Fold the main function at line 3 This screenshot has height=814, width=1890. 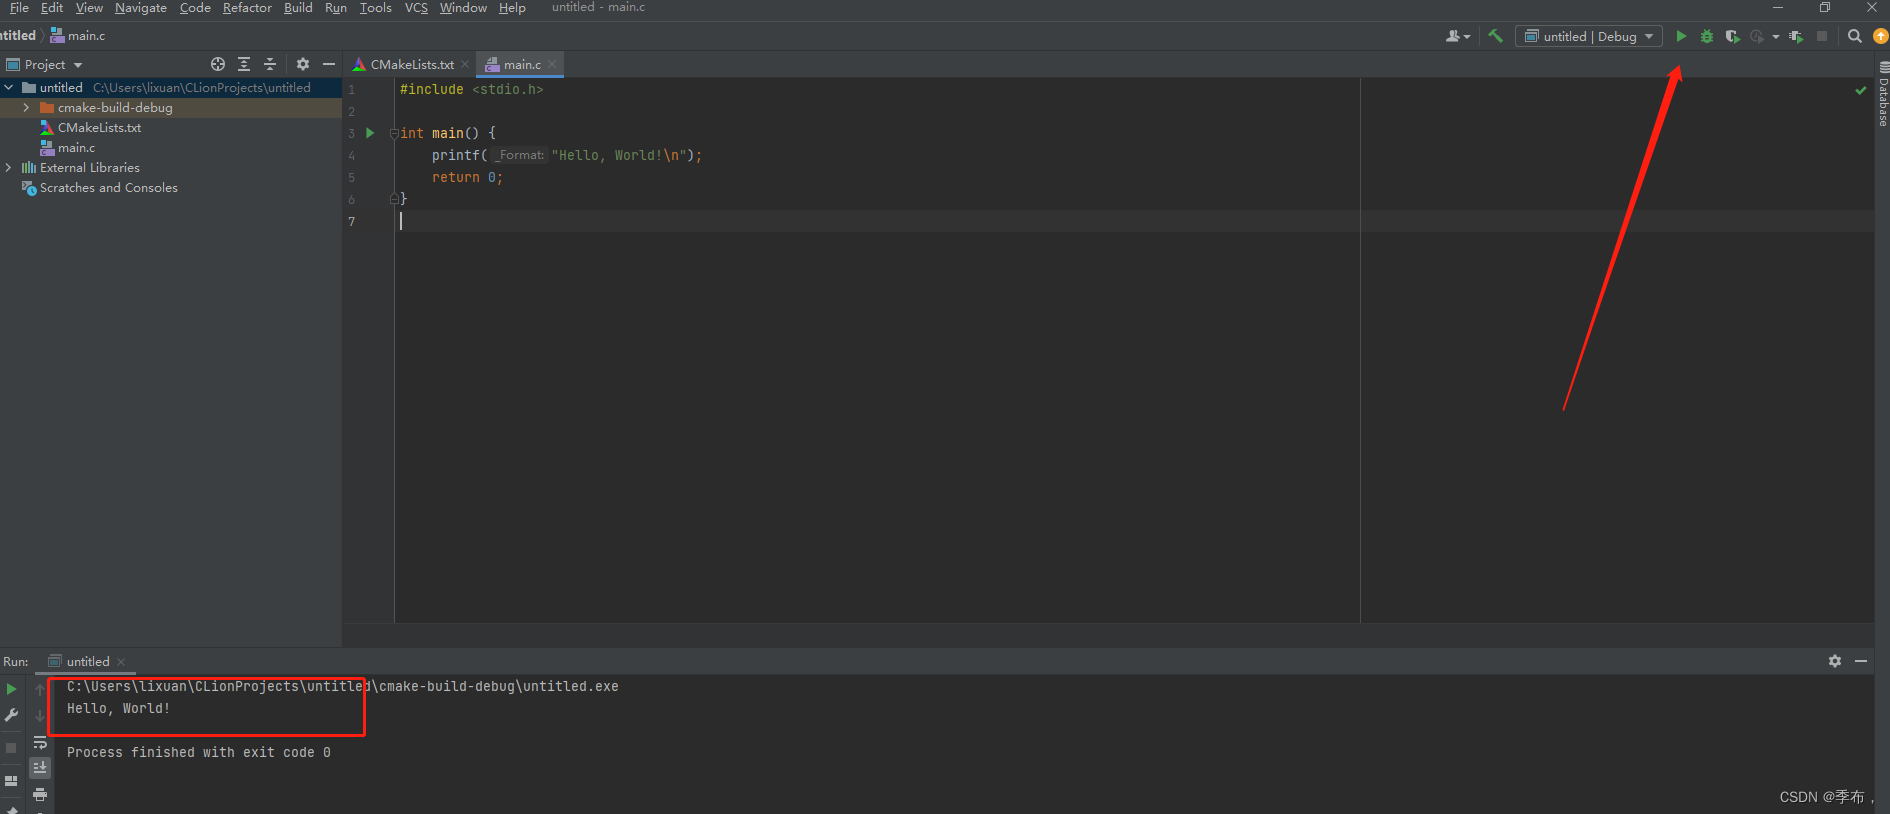click(394, 133)
